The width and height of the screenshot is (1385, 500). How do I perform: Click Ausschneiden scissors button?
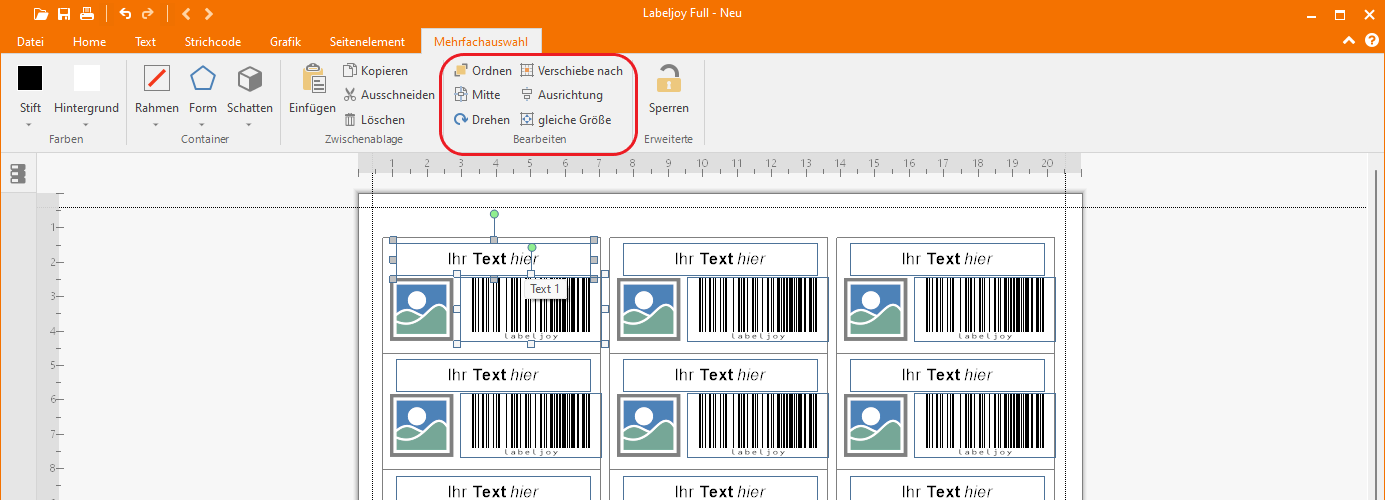point(389,95)
